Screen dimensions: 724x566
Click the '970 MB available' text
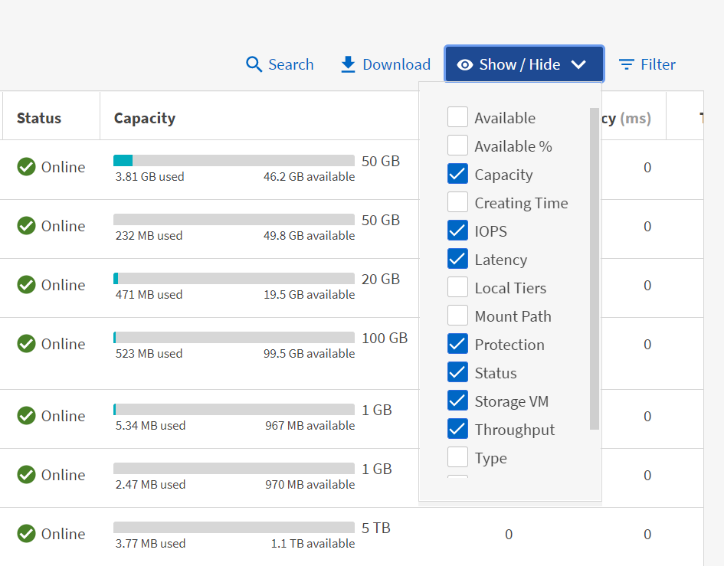(x=310, y=485)
